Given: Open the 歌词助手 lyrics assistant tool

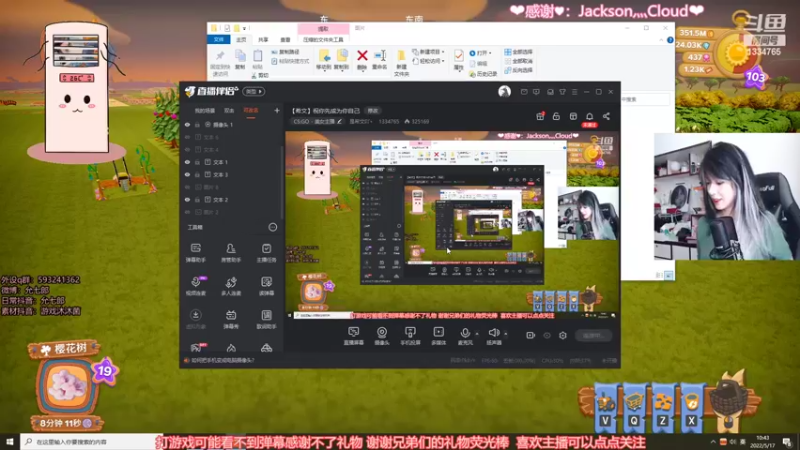Looking at the screenshot, I should pyautogui.click(x=266, y=319).
